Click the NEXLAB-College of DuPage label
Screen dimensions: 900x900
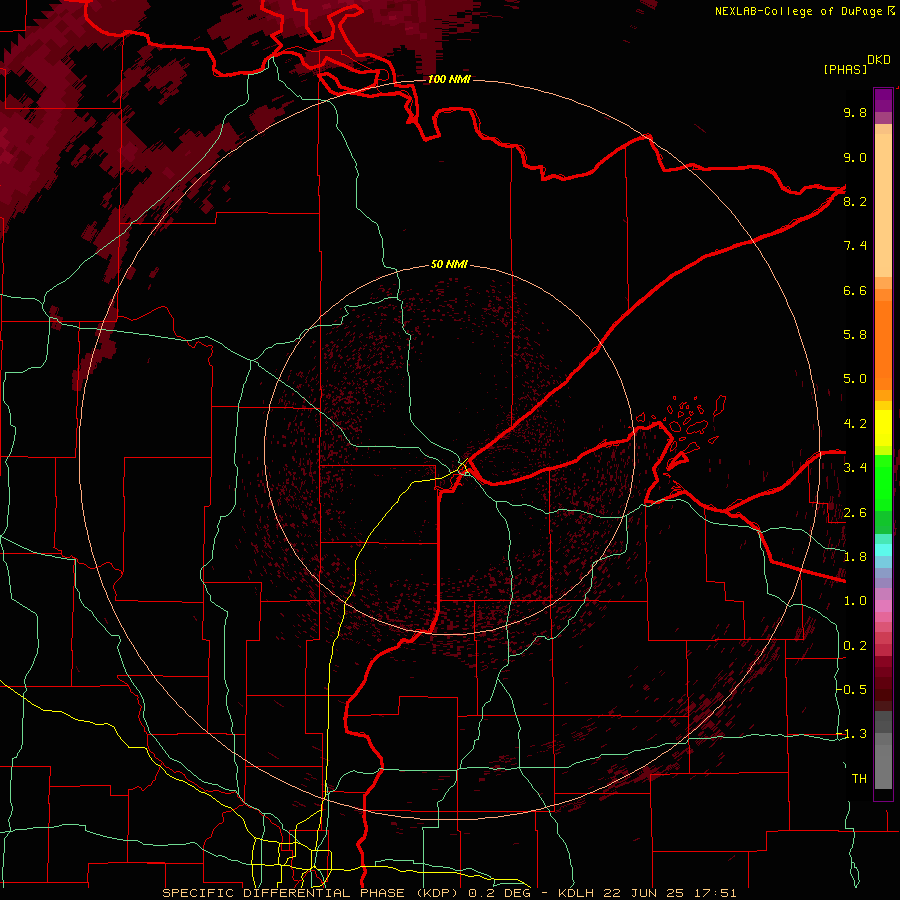click(x=799, y=11)
